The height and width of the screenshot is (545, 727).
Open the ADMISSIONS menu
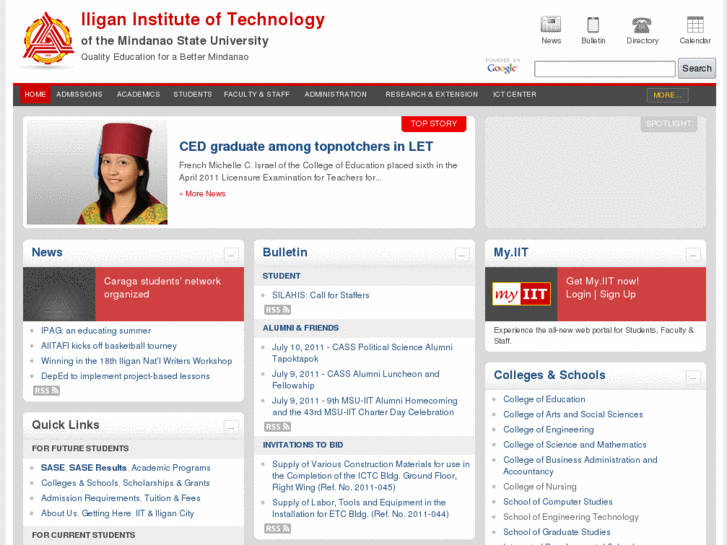coord(79,95)
